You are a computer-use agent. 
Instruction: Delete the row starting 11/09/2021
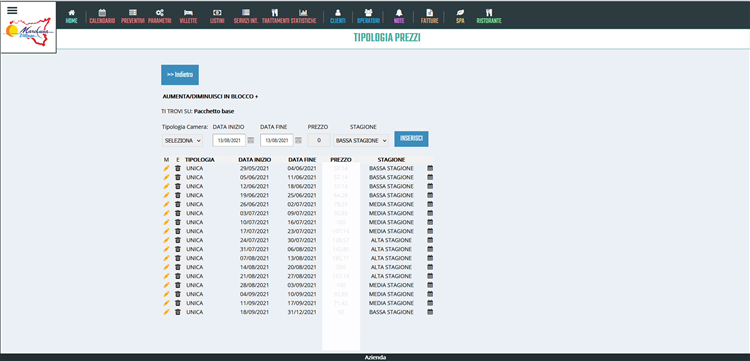[177, 303]
